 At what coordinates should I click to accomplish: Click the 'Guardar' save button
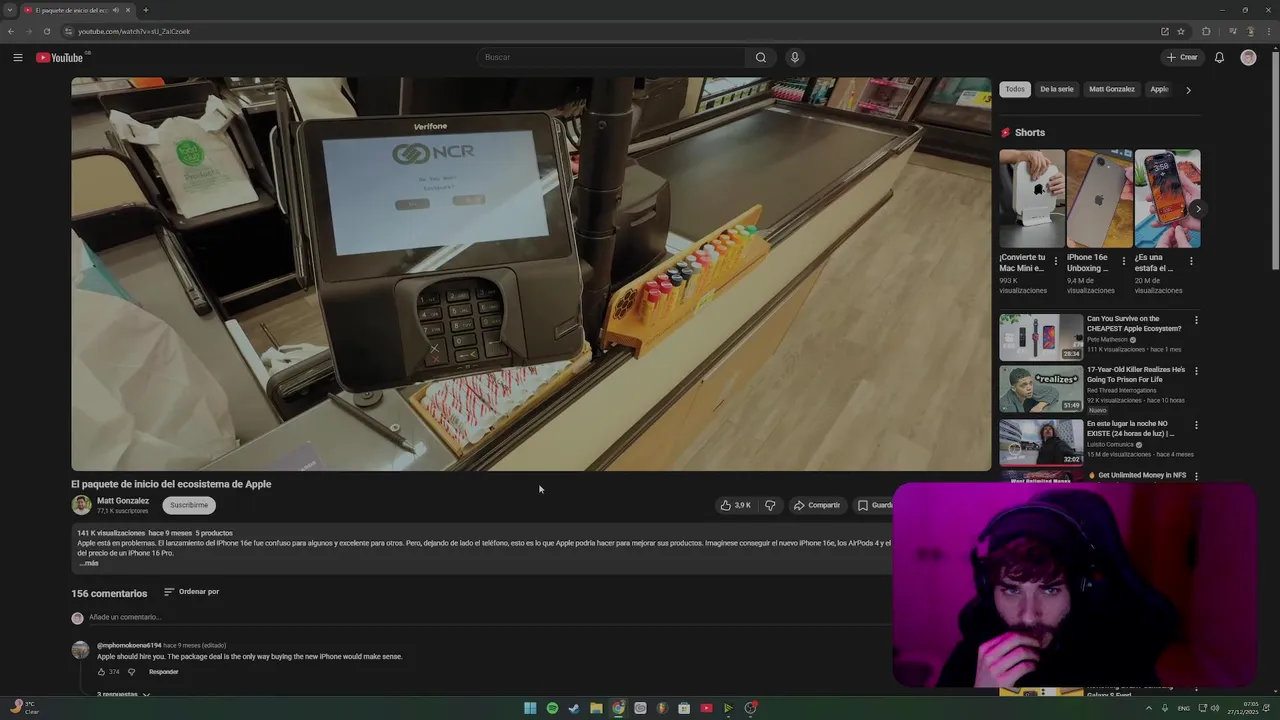(x=875, y=505)
